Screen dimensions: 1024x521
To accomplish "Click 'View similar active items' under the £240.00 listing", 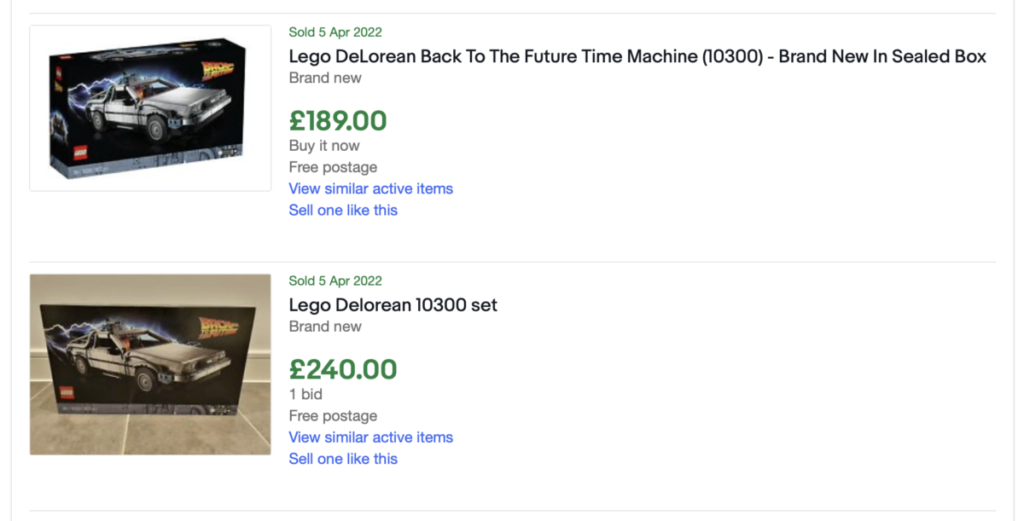I will coord(371,437).
